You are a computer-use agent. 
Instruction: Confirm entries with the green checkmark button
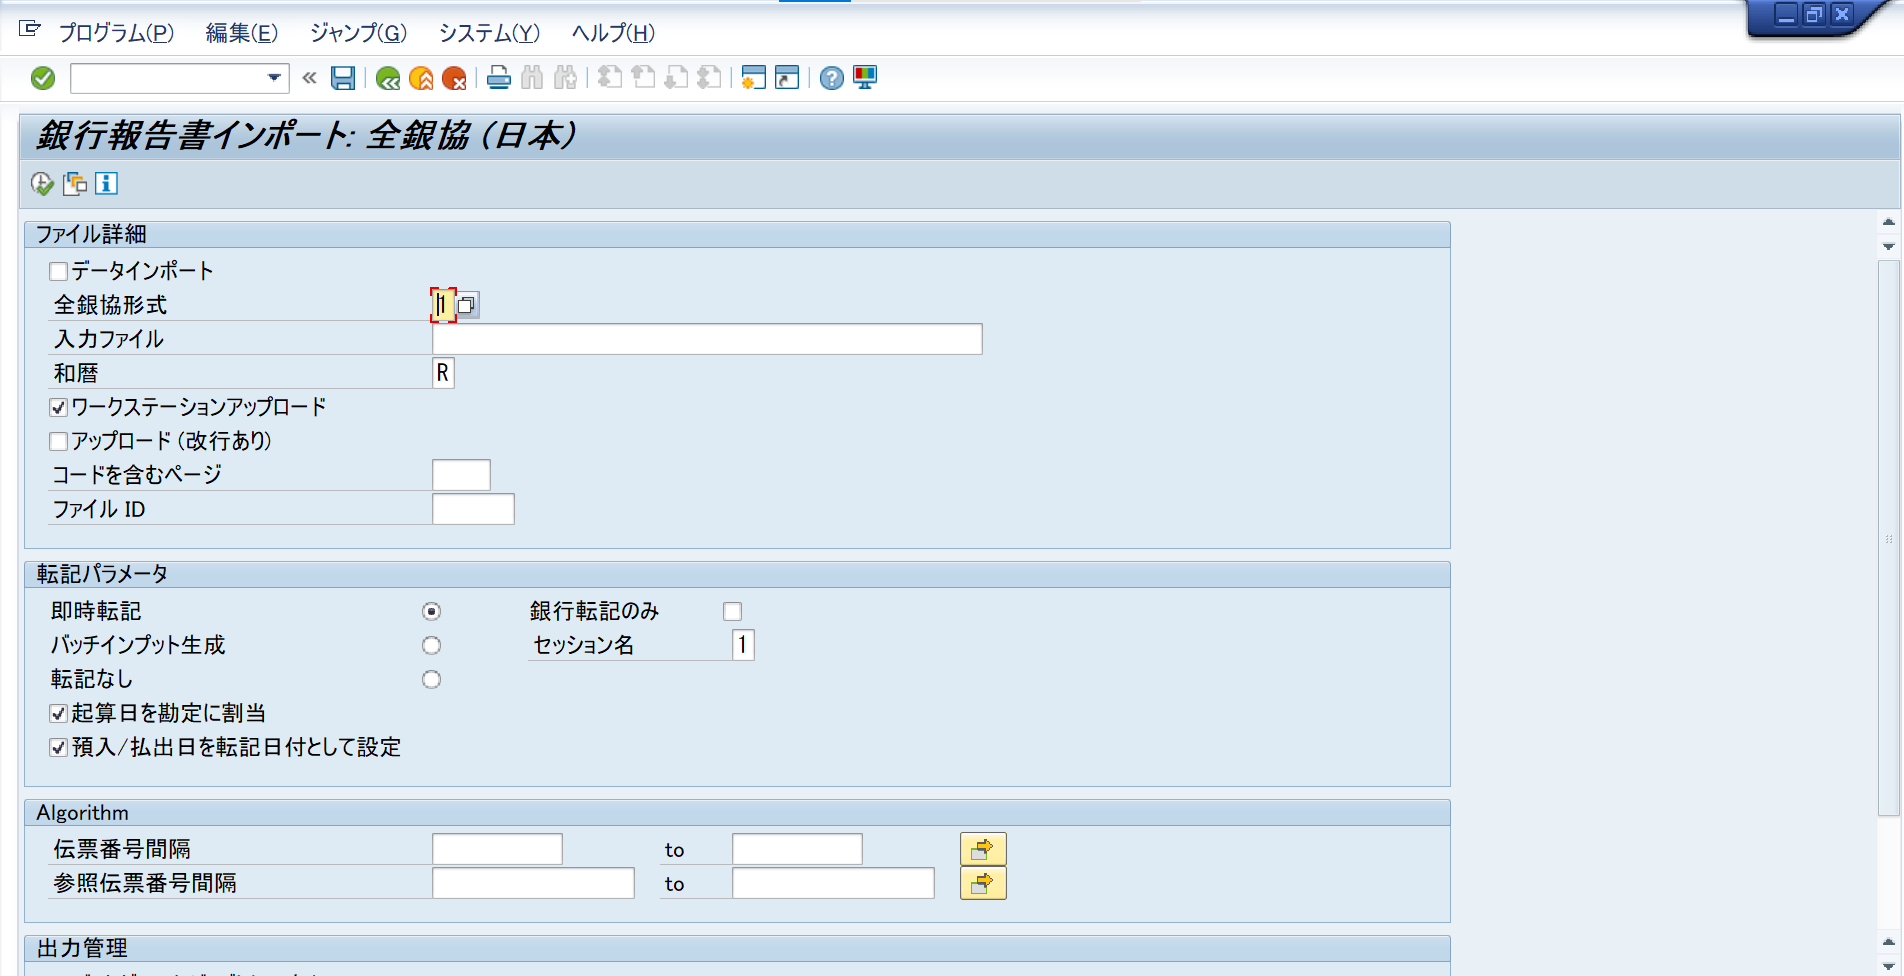(x=41, y=78)
